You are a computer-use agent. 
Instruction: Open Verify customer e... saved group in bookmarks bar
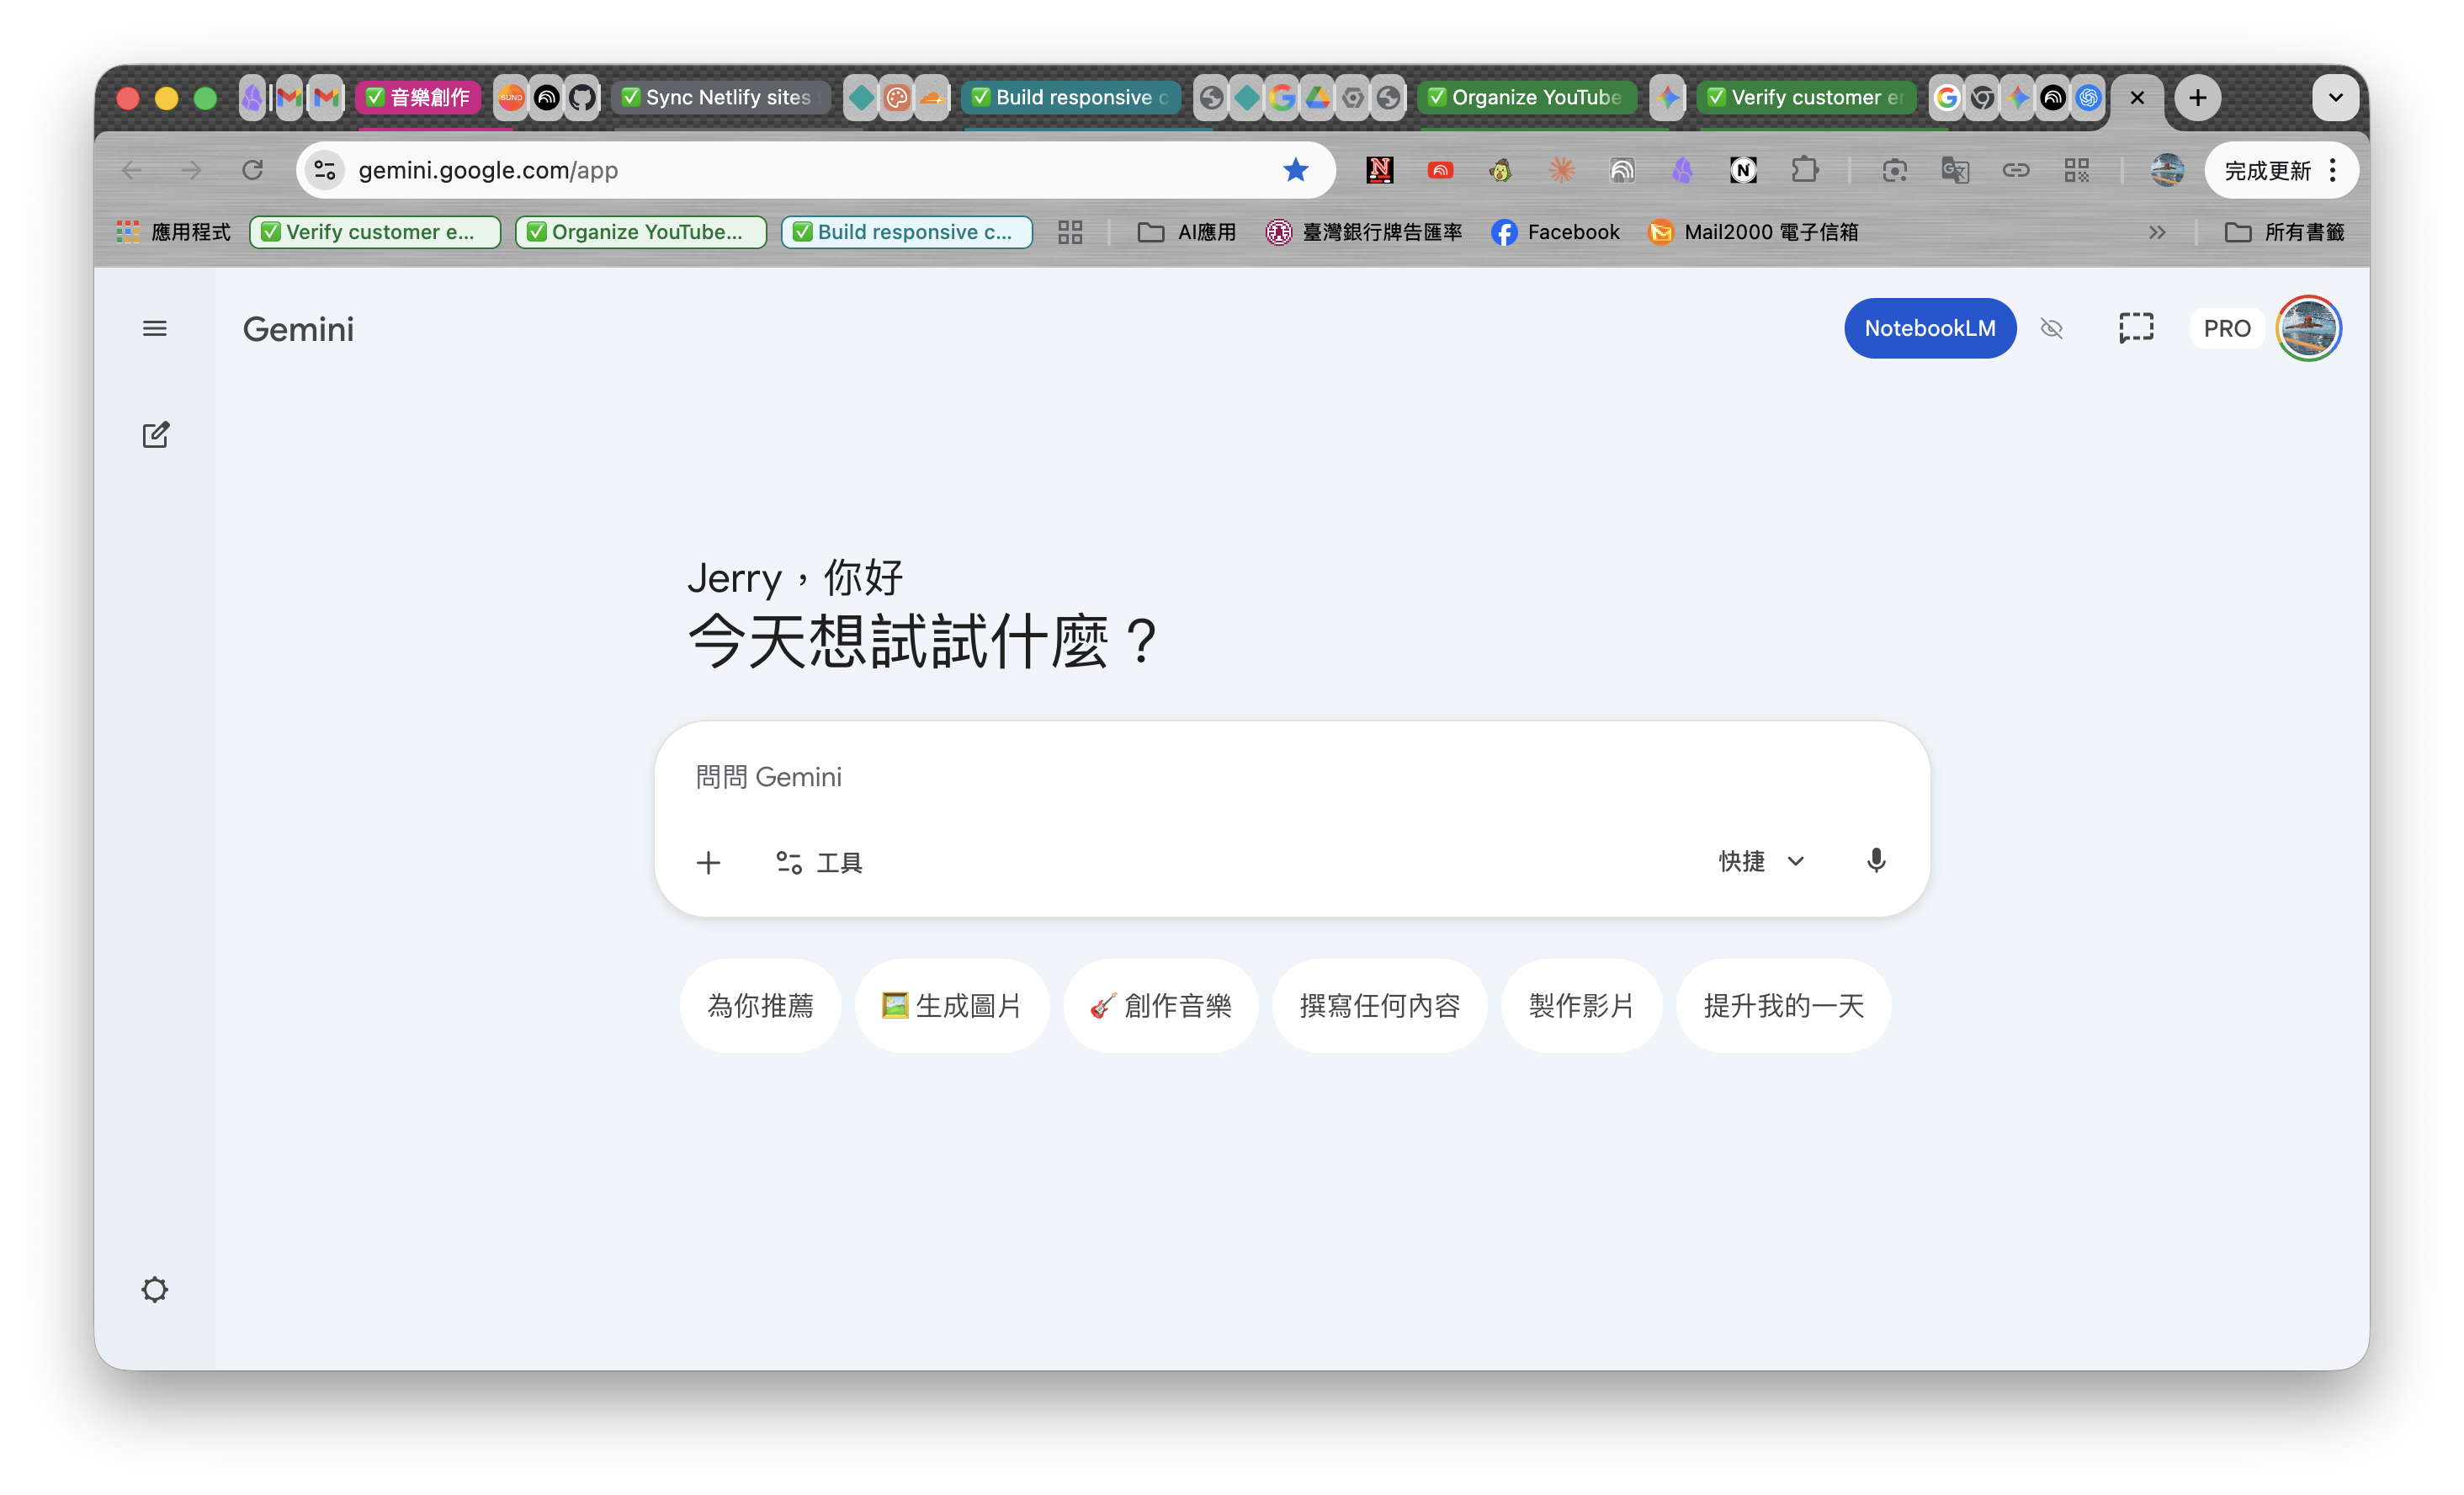coord(375,232)
